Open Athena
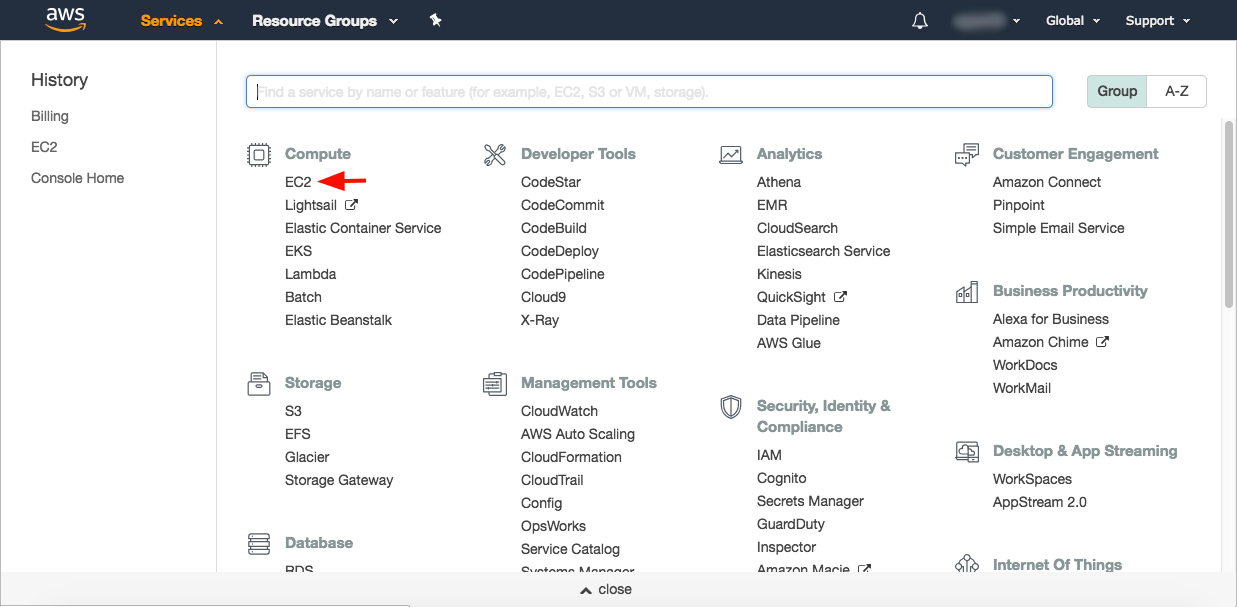Viewport: 1237px width, 607px height. coord(779,182)
